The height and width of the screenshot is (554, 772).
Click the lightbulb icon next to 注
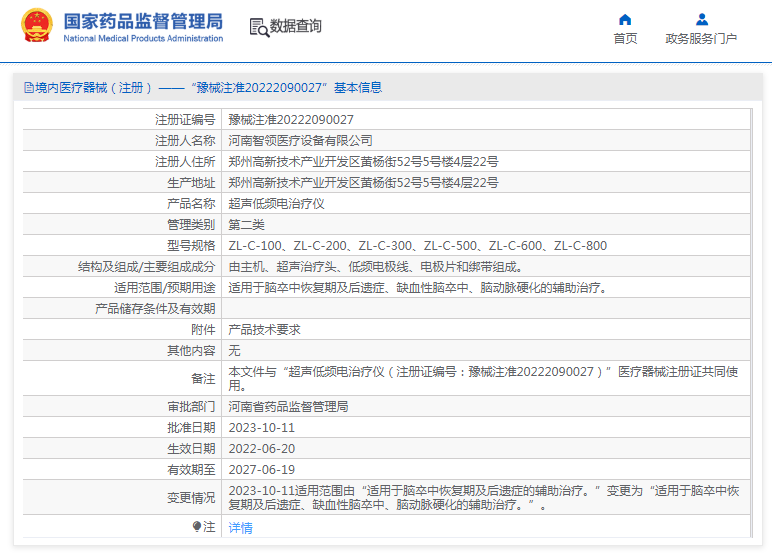pos(197,527)
